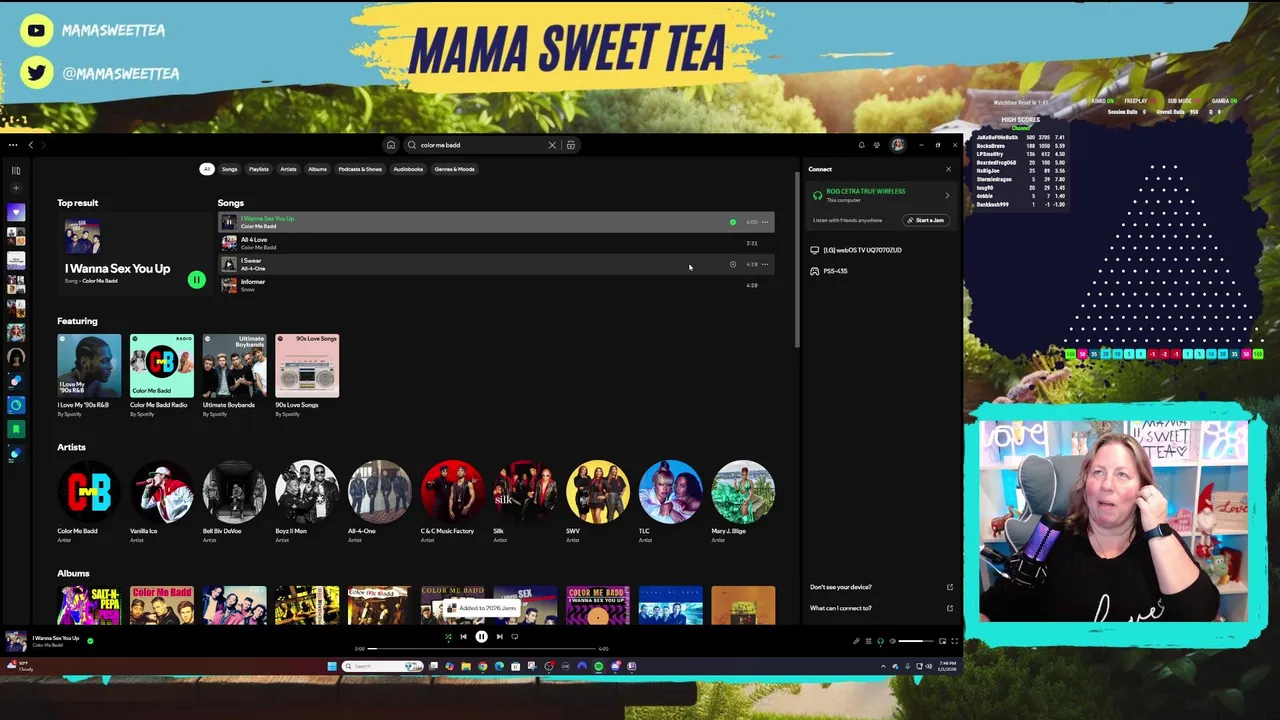Play I Swear via its thumbnail play icon
This screenshot has width=1280, height=720.
[229, 264]
